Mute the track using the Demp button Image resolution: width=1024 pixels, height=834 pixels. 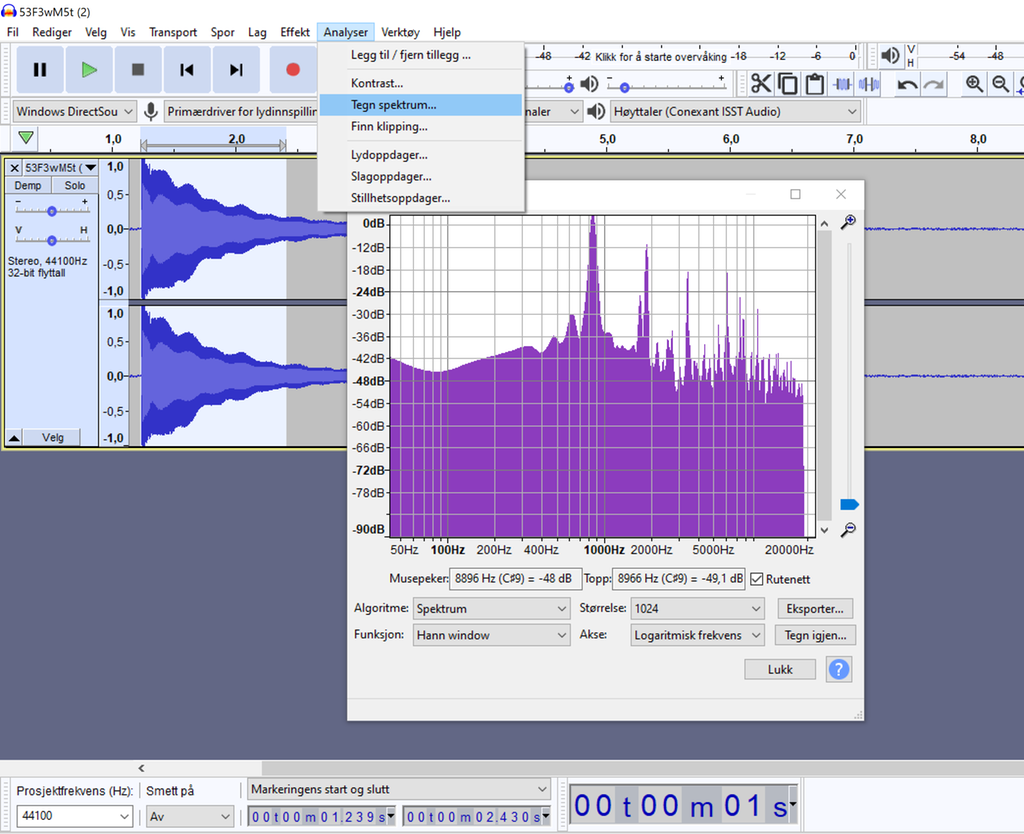(x=27, y=185)
